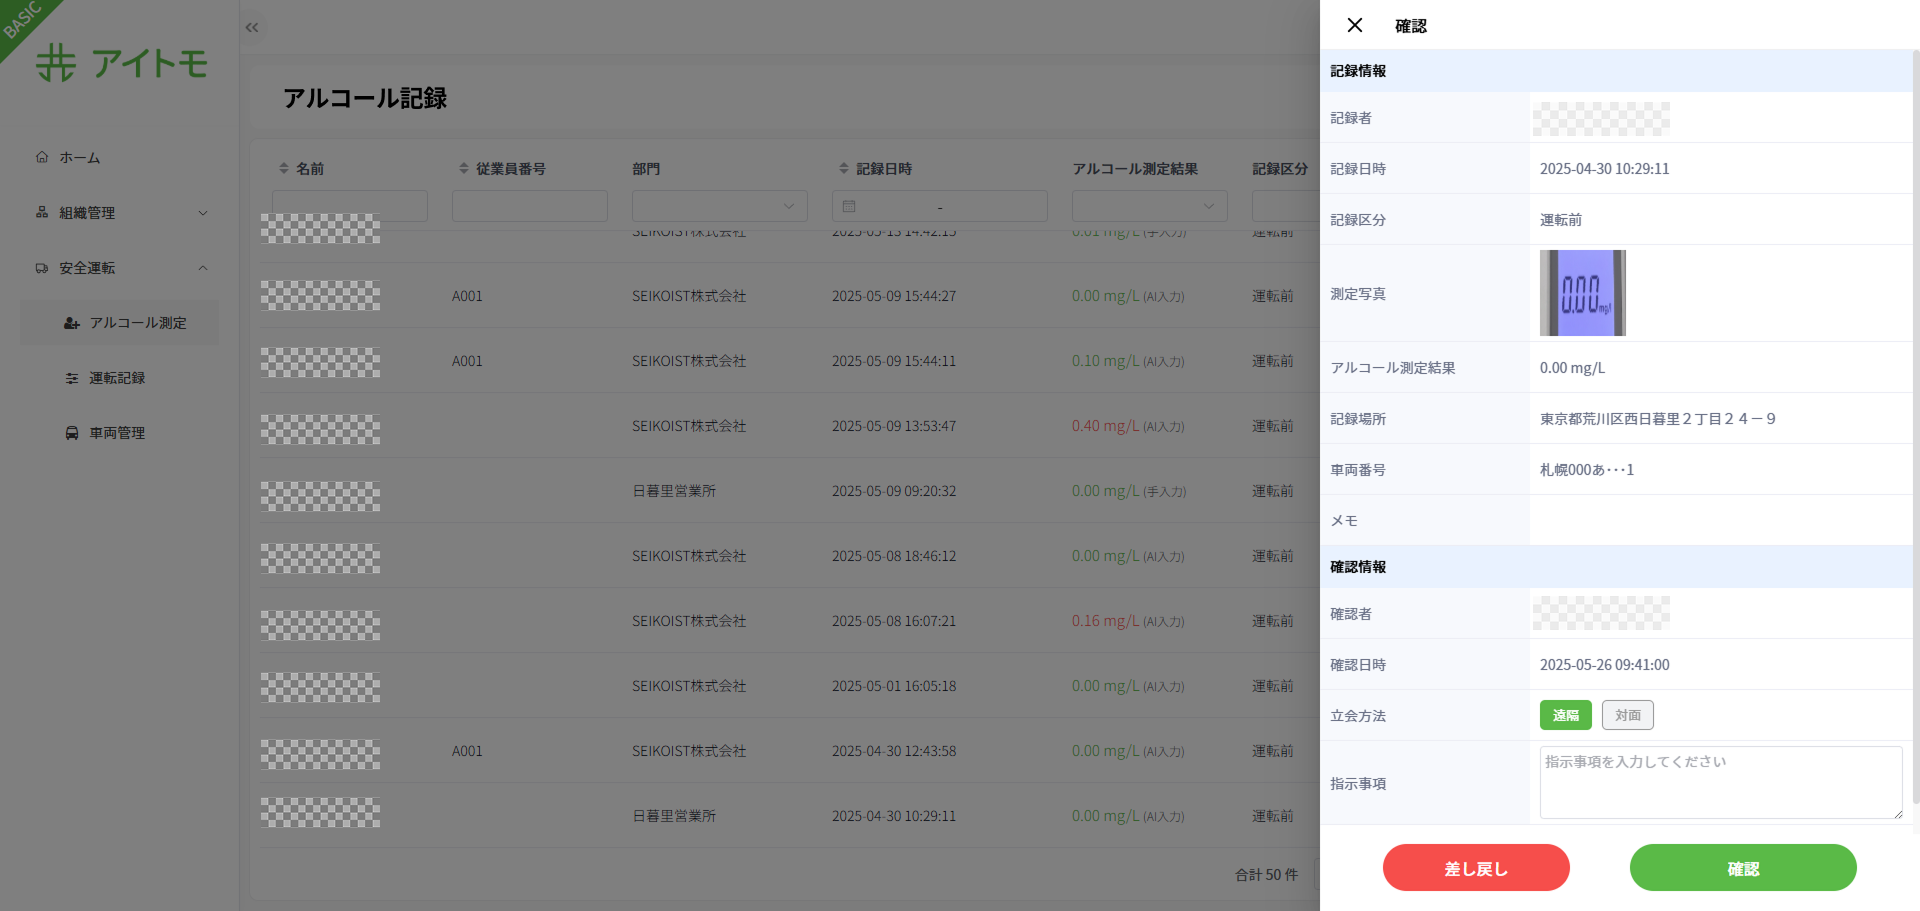Image resolution: width=1920 pixels, height=911 pixels.
Task: Close the 確認 side panel with the X icon
Action: pos(1355,26)
